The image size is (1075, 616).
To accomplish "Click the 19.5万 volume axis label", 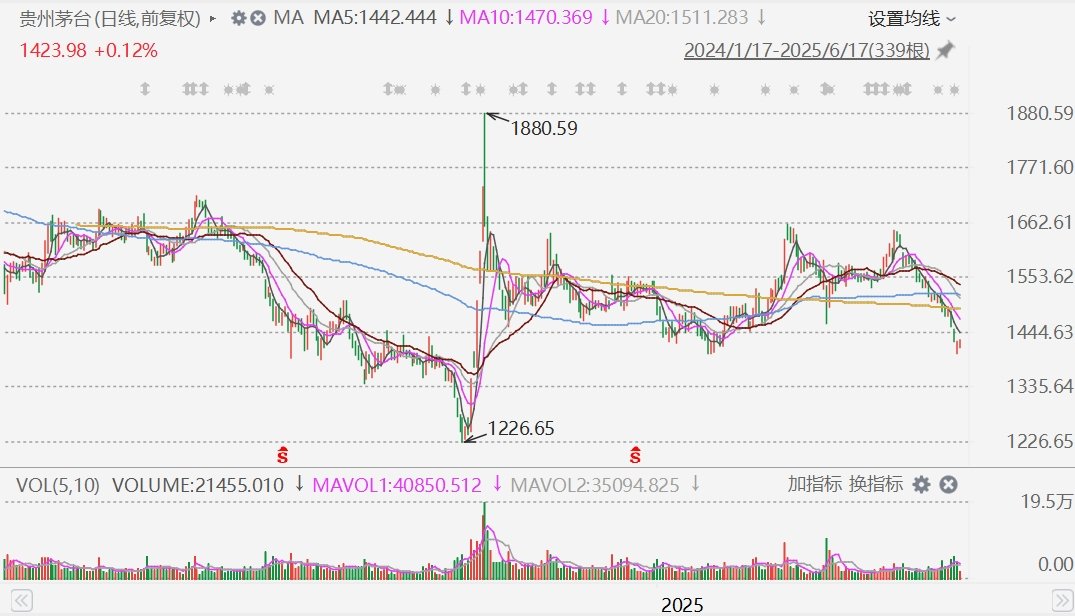I will 1046,502.
